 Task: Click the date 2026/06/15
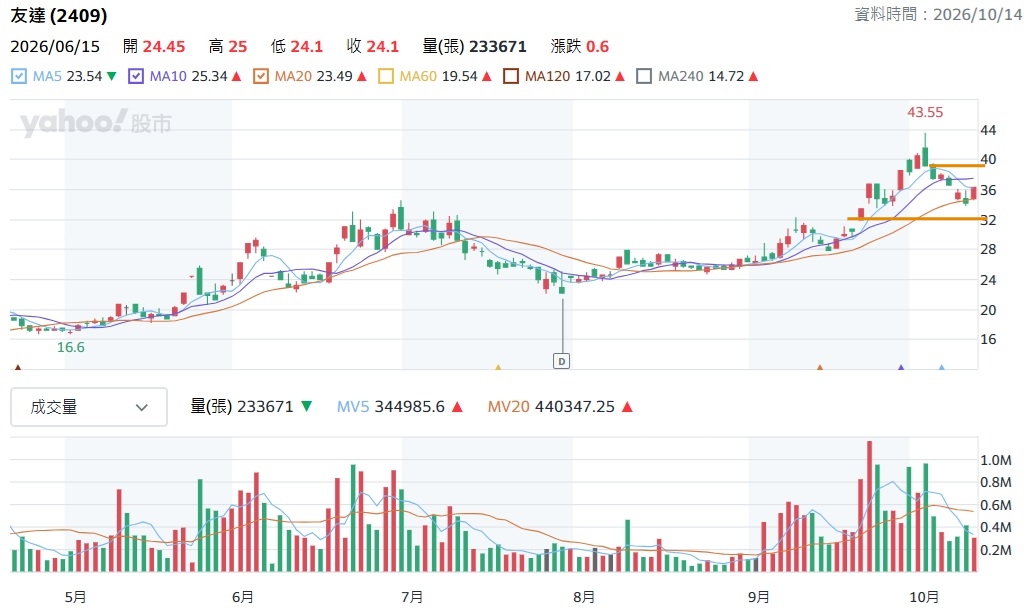tap(55, 47)
